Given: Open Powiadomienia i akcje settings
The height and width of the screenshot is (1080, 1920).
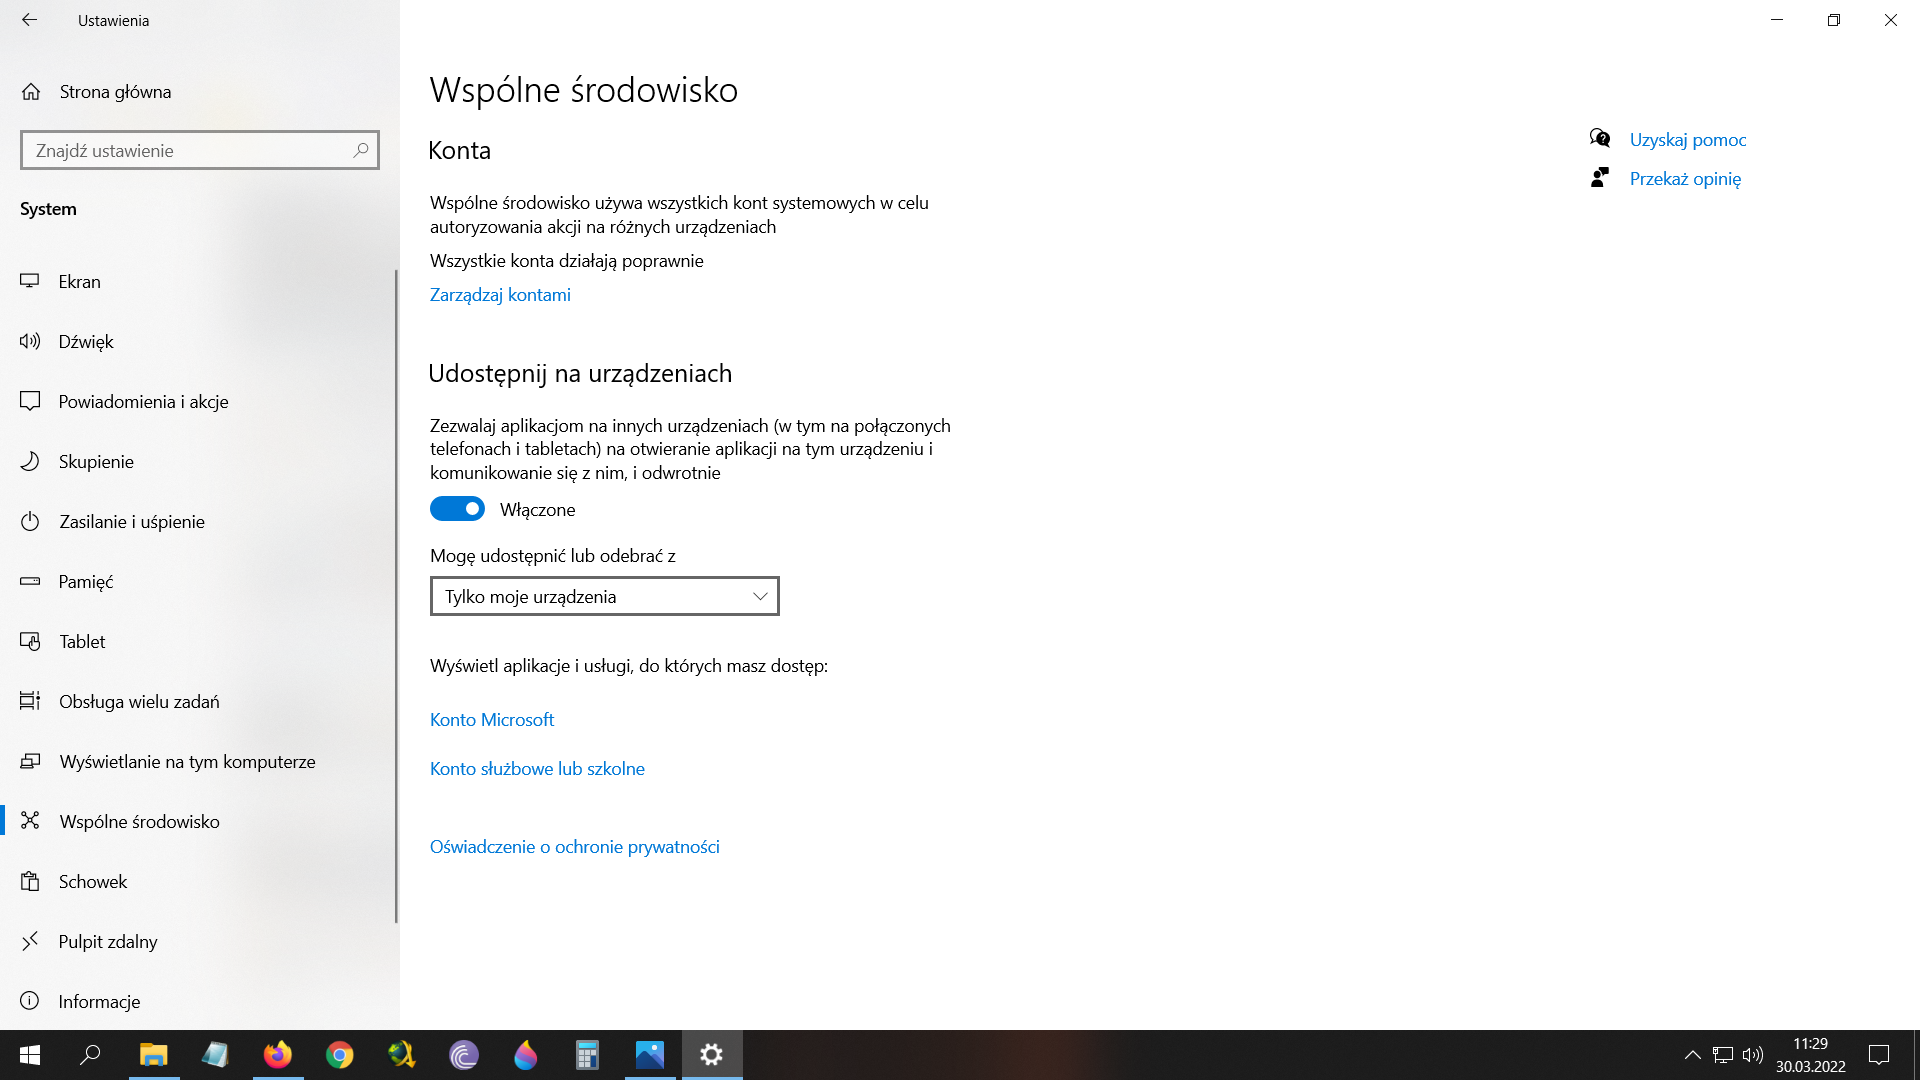Looking at the screenshot, I should click(143, 401).
